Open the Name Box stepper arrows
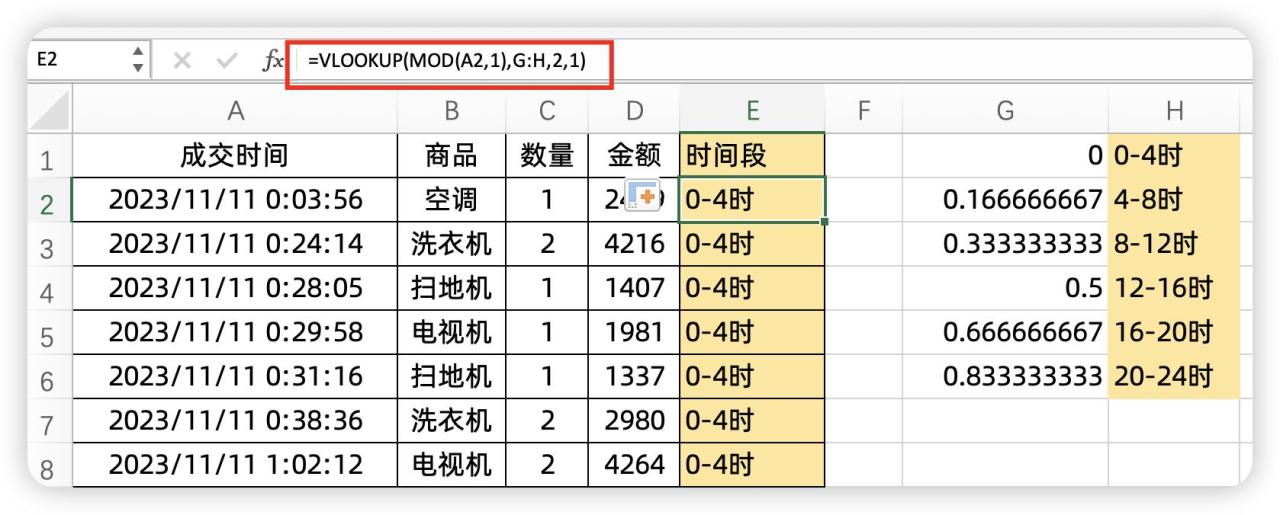This screenshot has height=515, width=1280. pyautogui.click(x=138, y=61)
